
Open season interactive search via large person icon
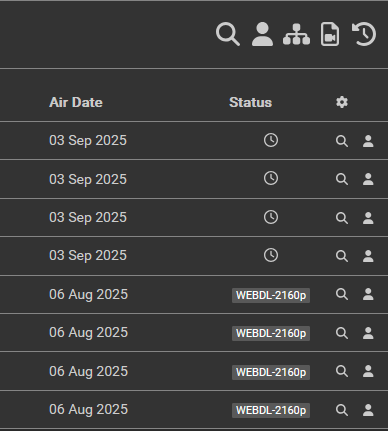(262, 34)
